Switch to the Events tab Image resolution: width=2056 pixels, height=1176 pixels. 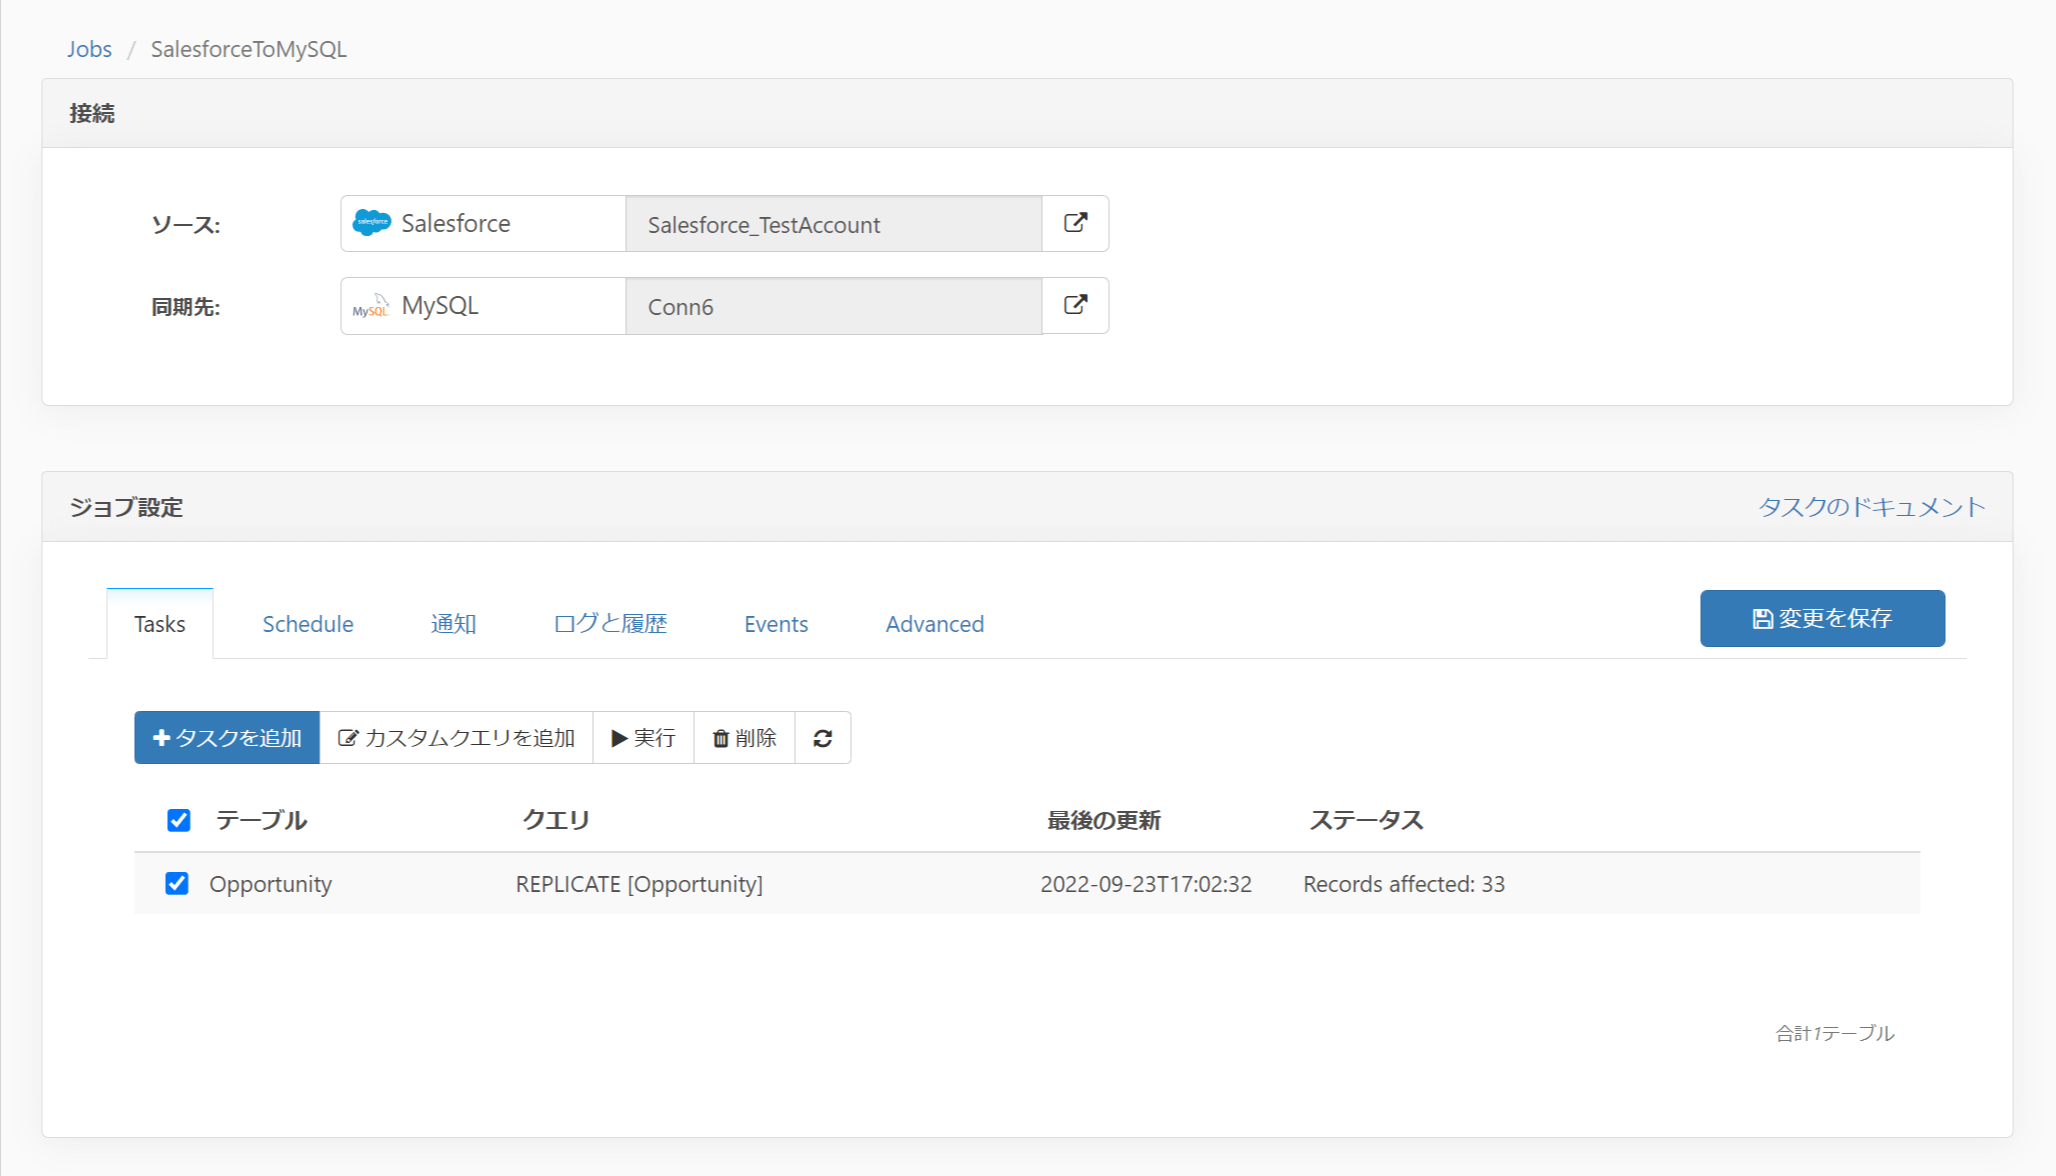tap(776, 624)
